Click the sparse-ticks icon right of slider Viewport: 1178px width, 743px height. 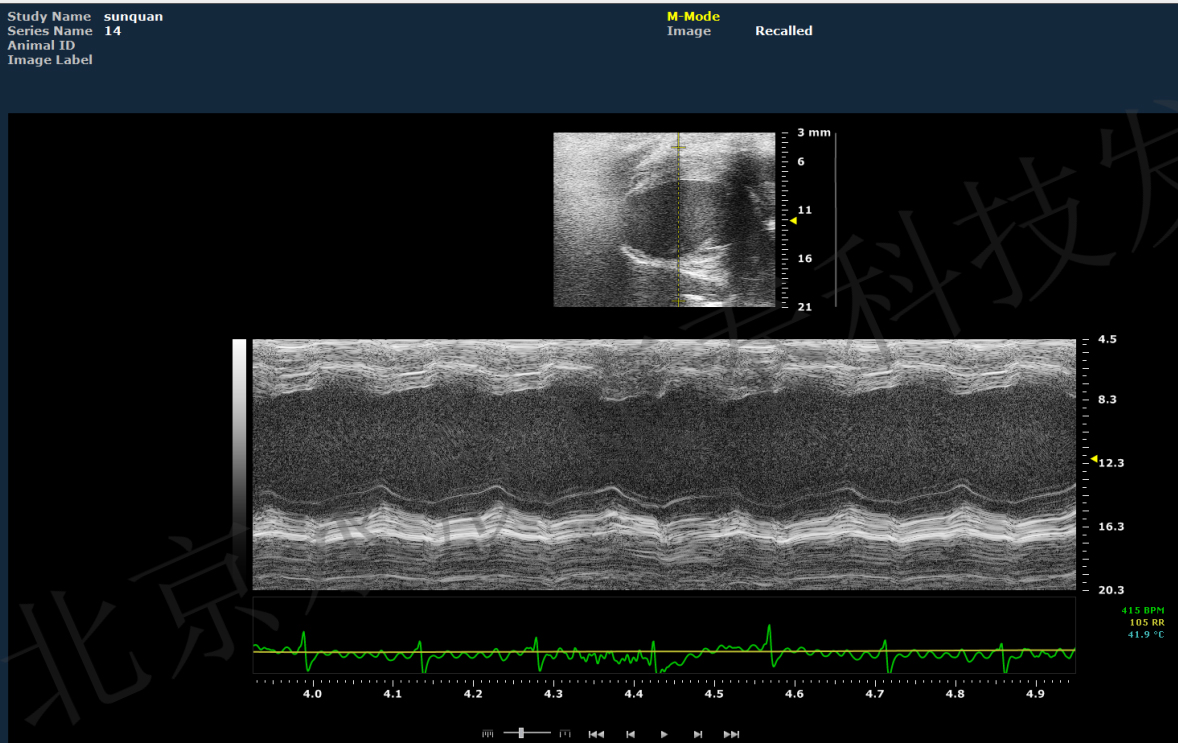565,733
